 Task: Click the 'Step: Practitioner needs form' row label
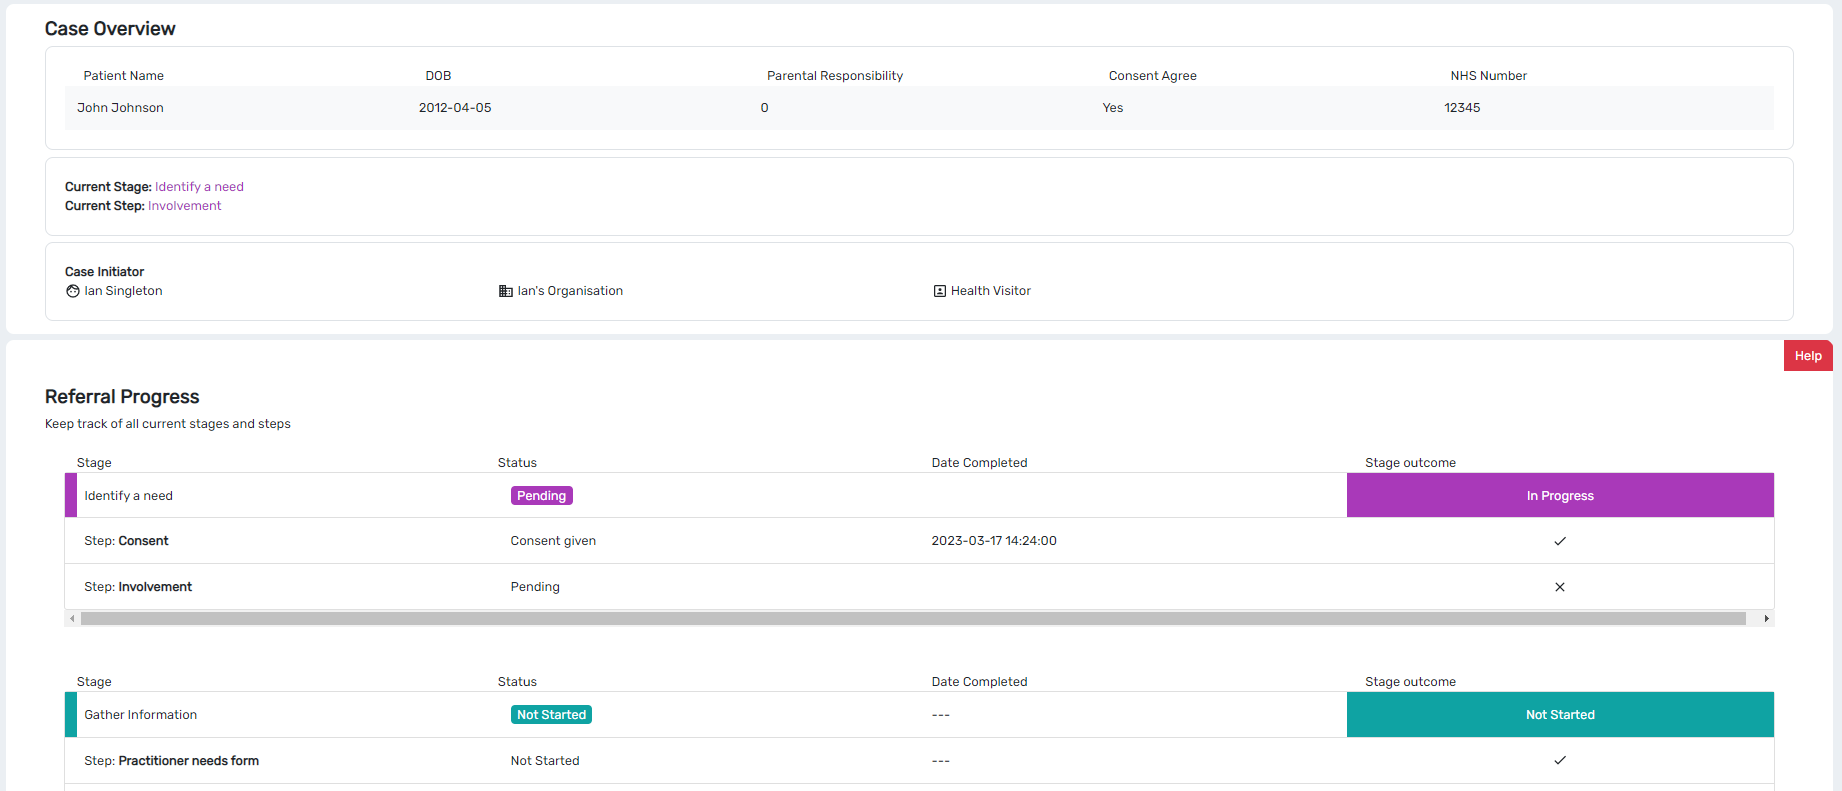pyautogui.click(x=171, y=761)
